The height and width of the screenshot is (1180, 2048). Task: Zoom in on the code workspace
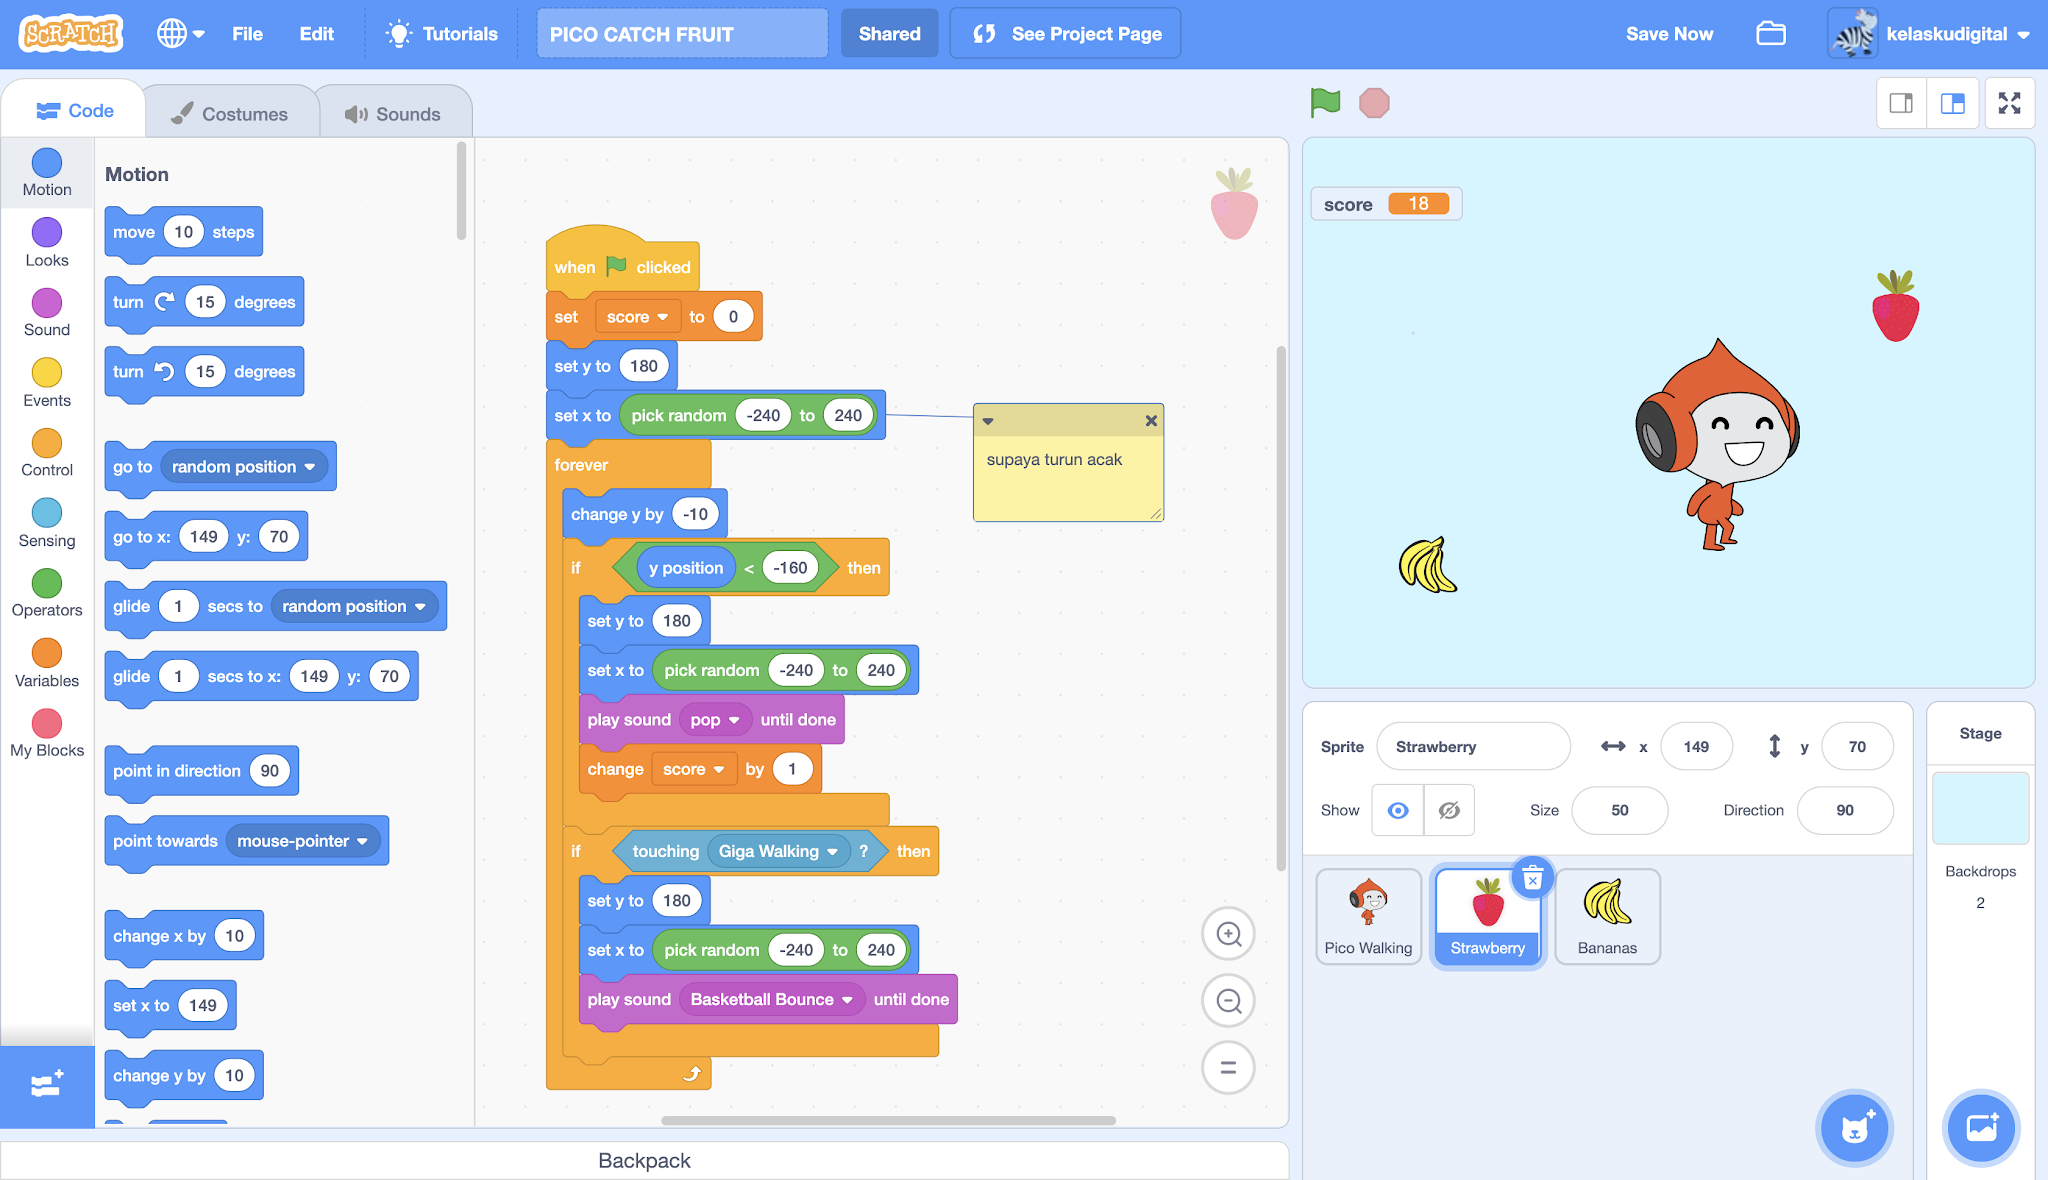pos(1228,934)
